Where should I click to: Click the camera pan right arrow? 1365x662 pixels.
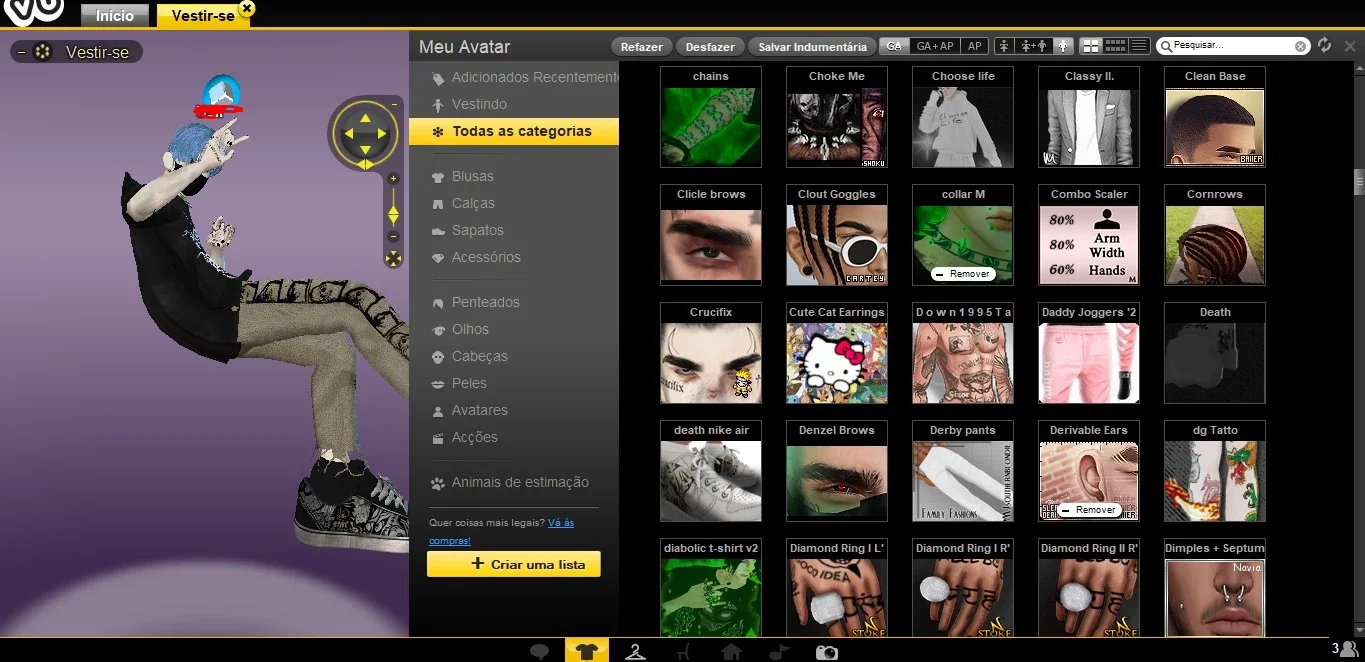[381, 133]
